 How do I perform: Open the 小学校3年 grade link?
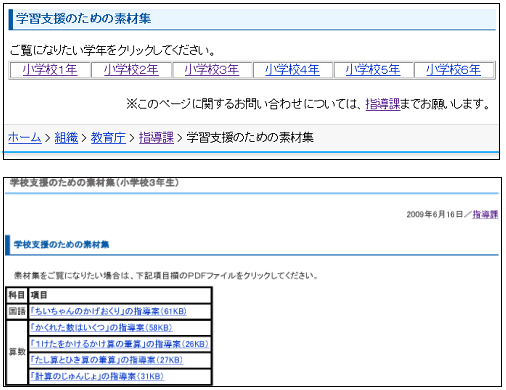212,70
